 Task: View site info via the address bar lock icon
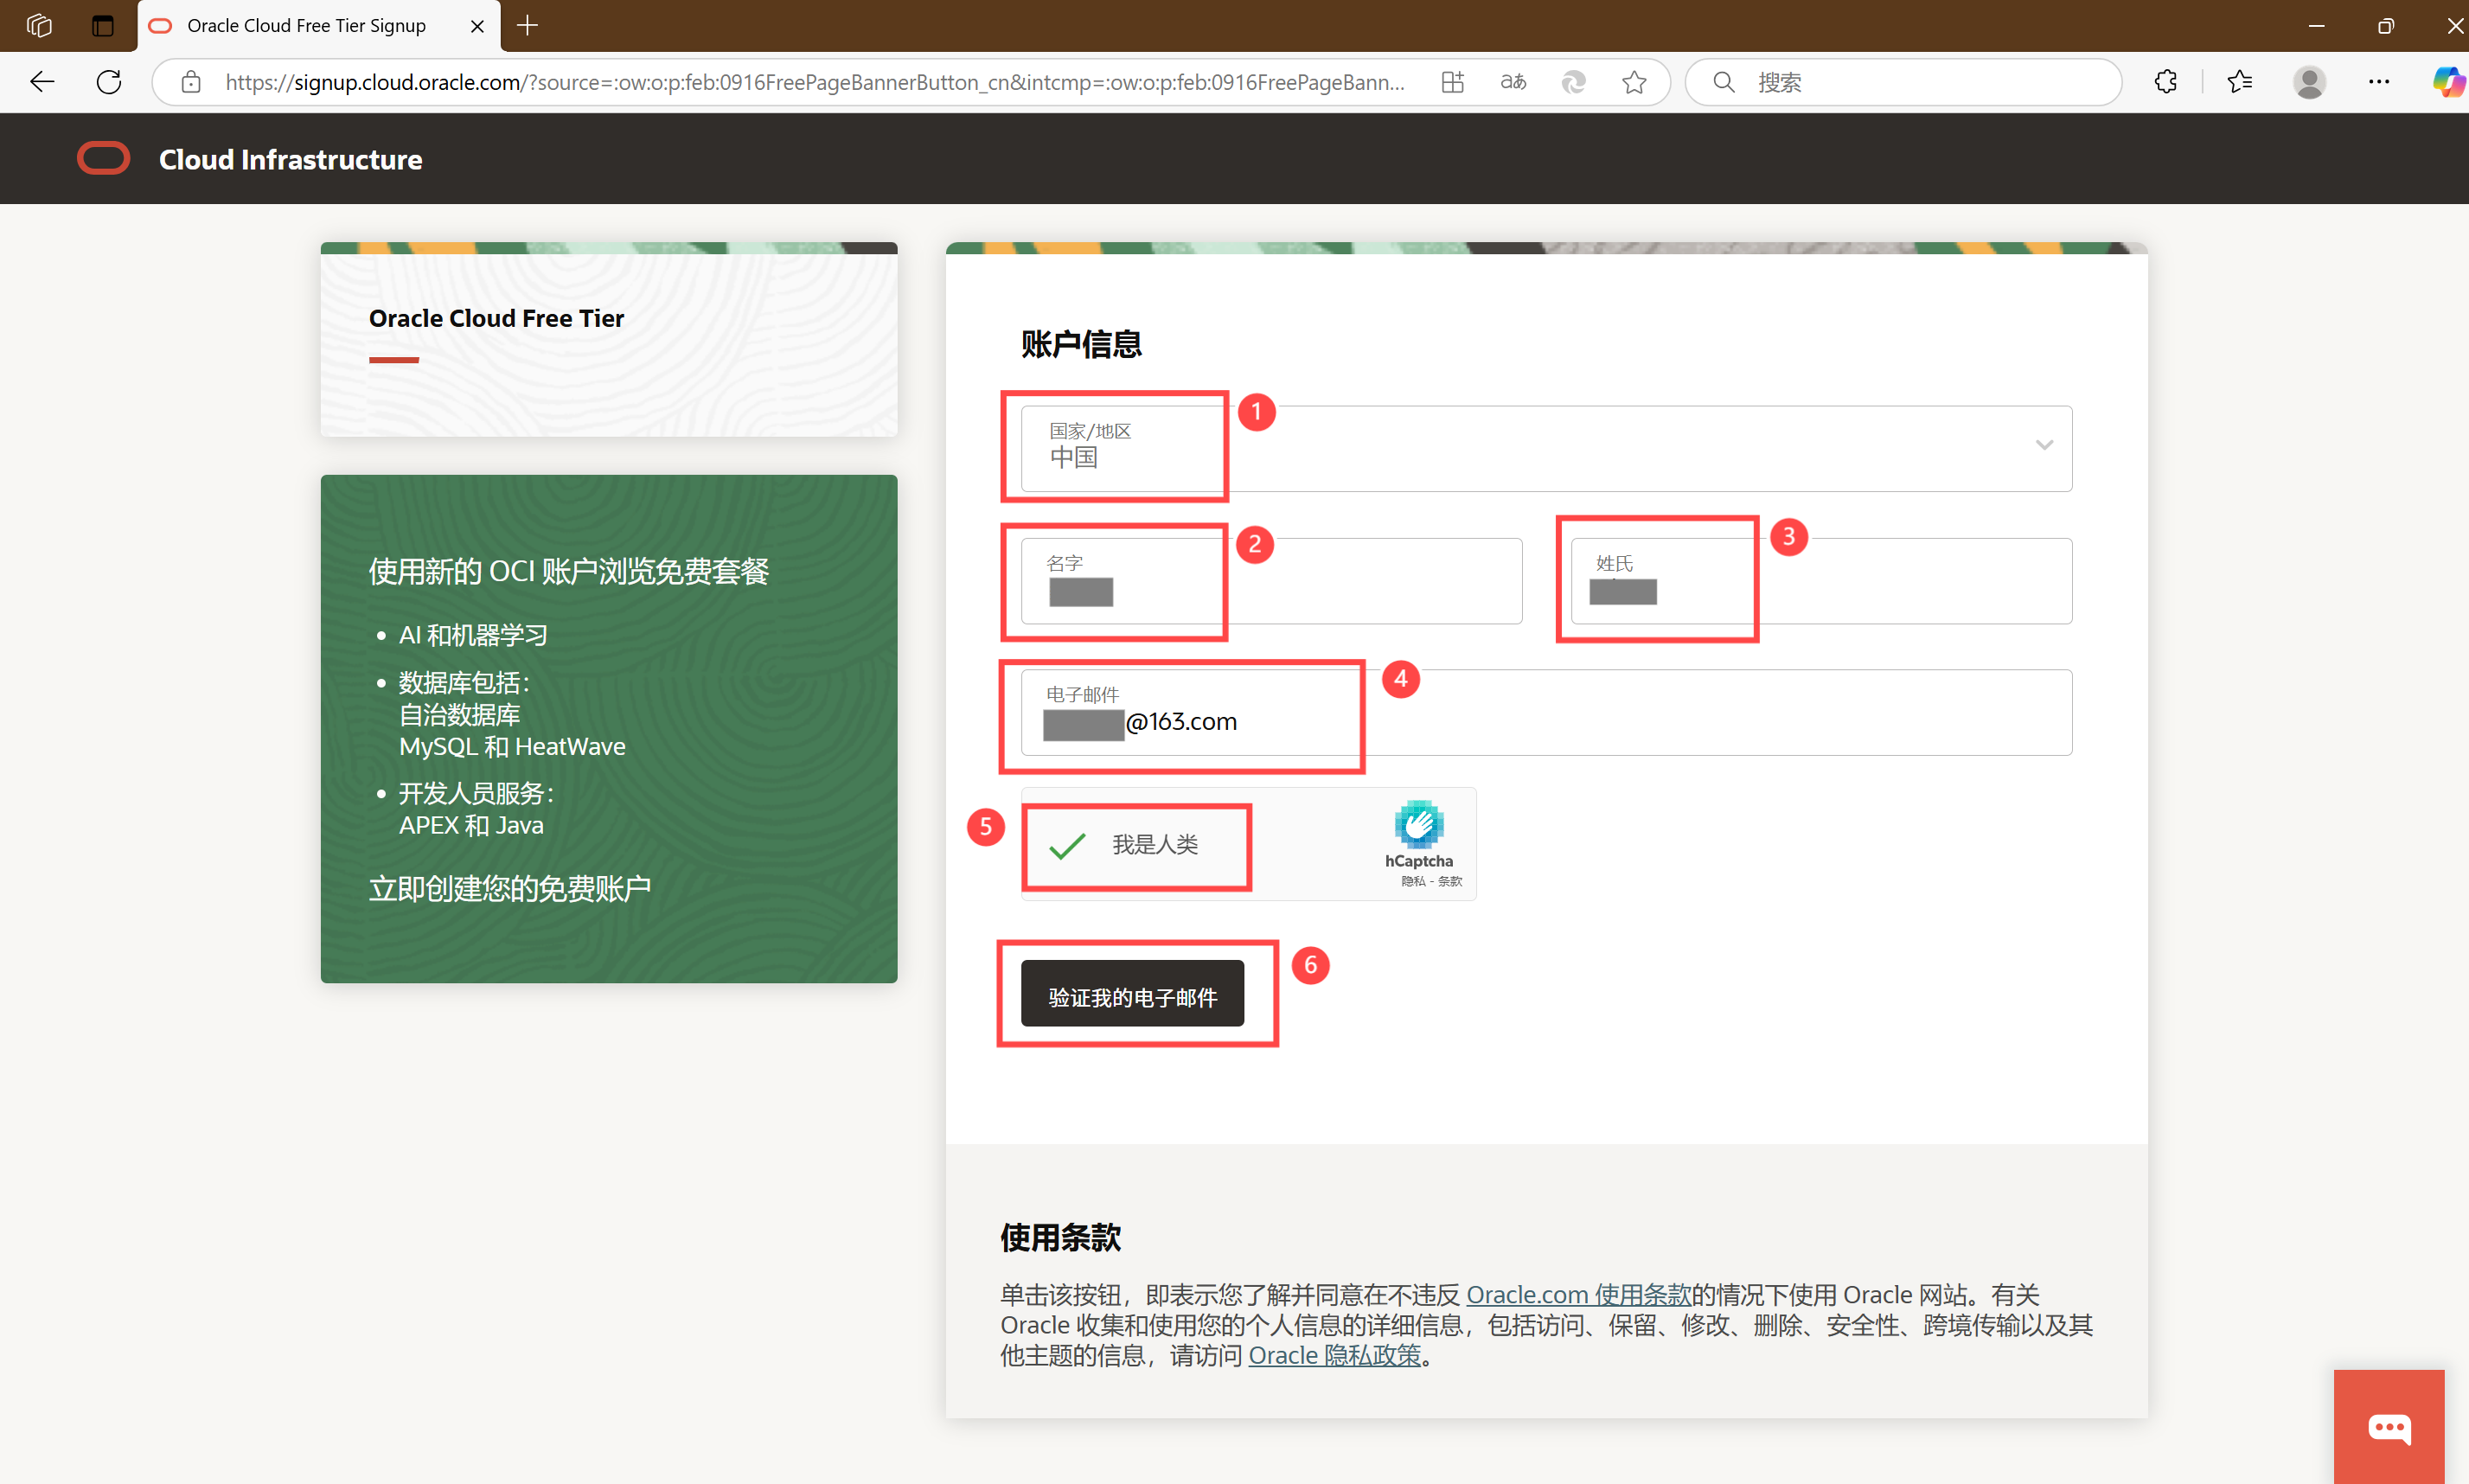(191, 82)
